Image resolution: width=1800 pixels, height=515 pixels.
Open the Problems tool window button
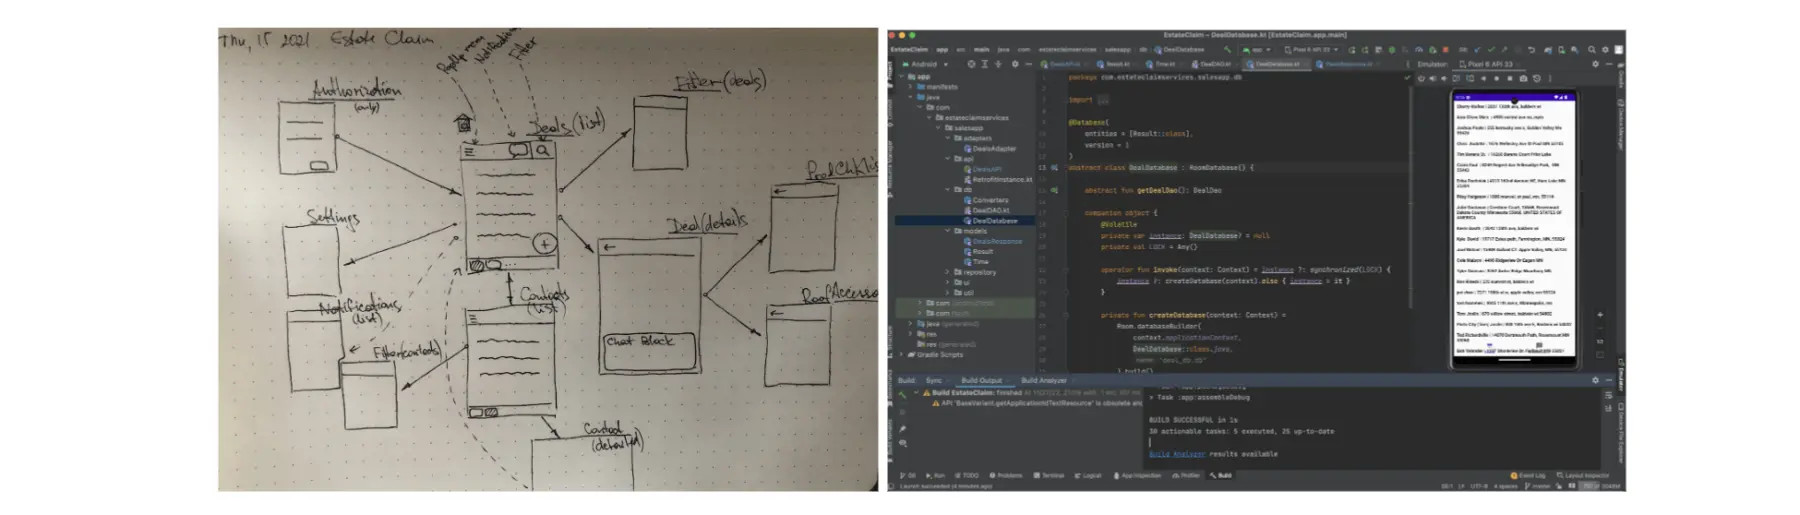[1006, 475]
